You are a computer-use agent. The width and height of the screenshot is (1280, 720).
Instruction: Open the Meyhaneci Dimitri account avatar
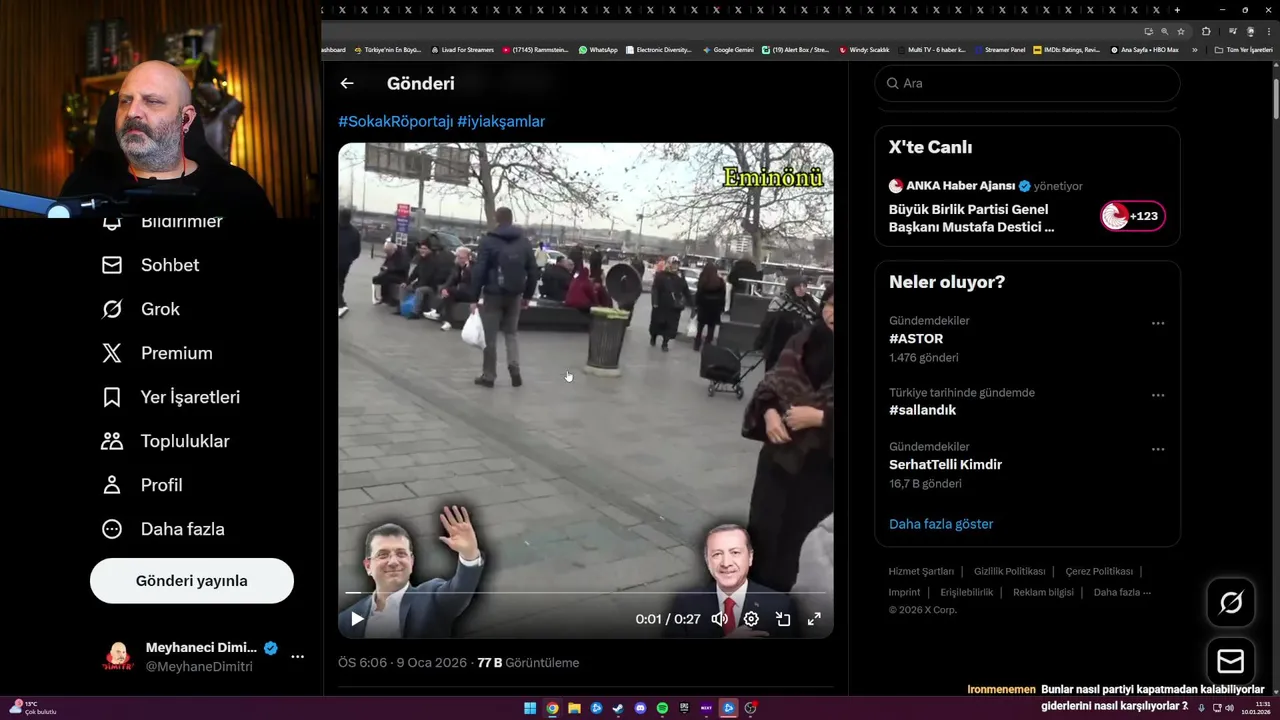(x=118, y=657)
